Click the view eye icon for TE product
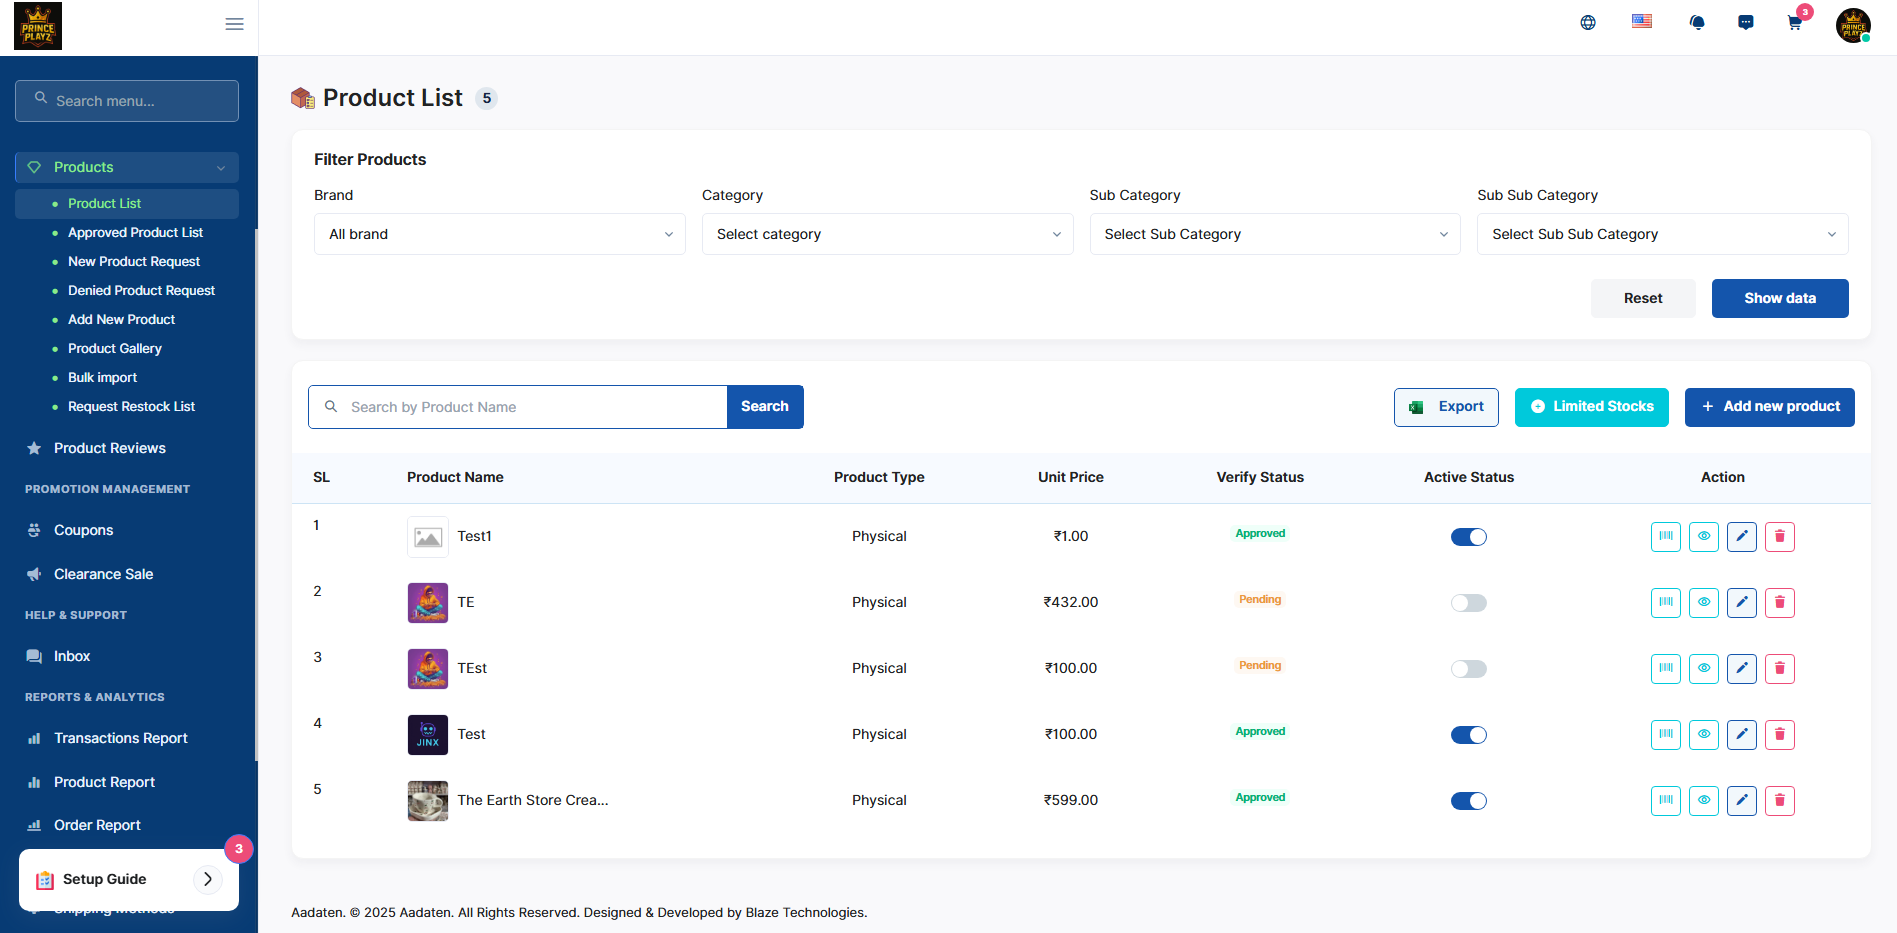 [1703, 603]
